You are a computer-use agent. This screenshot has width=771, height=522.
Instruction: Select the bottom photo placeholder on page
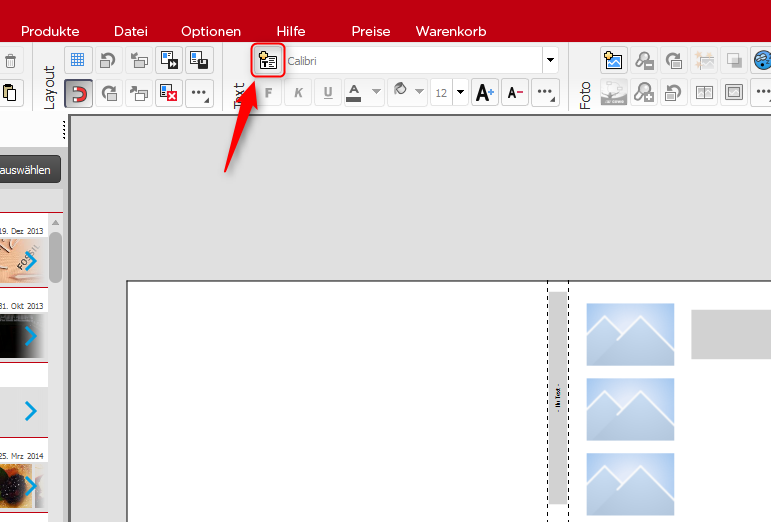[630, 484]
